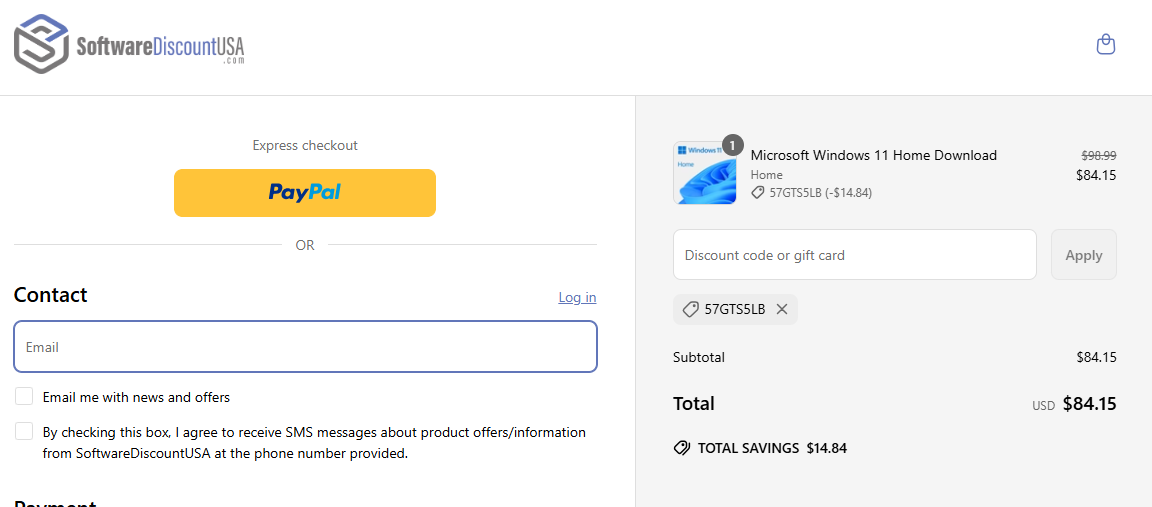Open the Log in link
The width and height of the screenshot is (1152, 507).
[577, 297]
